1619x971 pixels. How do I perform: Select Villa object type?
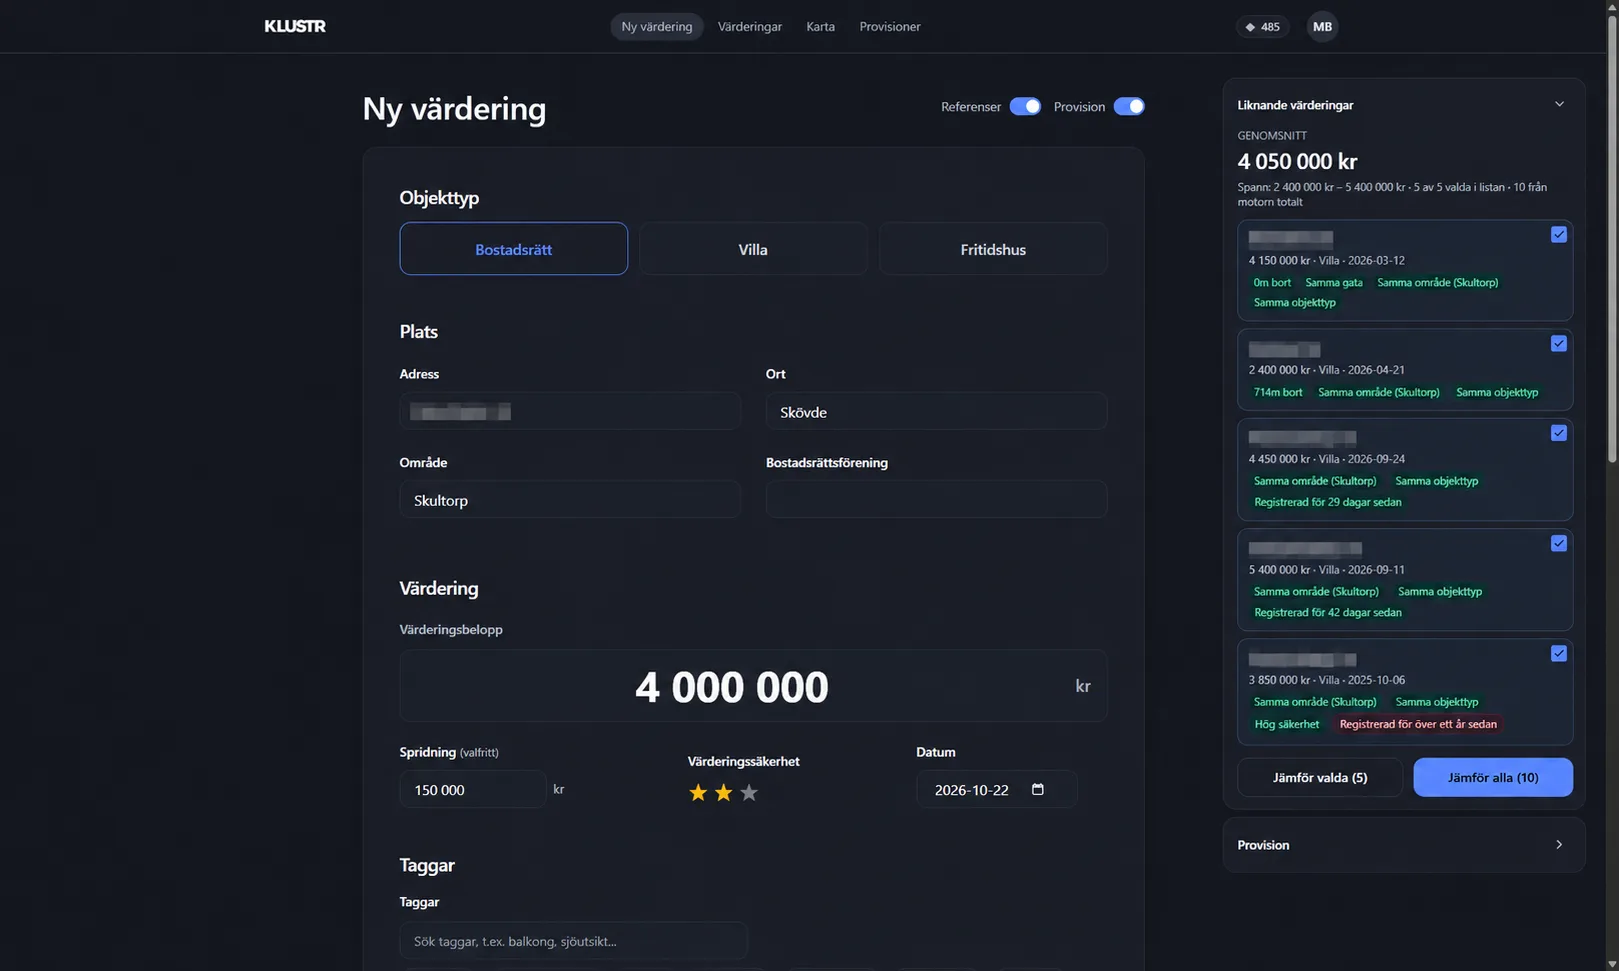click(753, 249)
